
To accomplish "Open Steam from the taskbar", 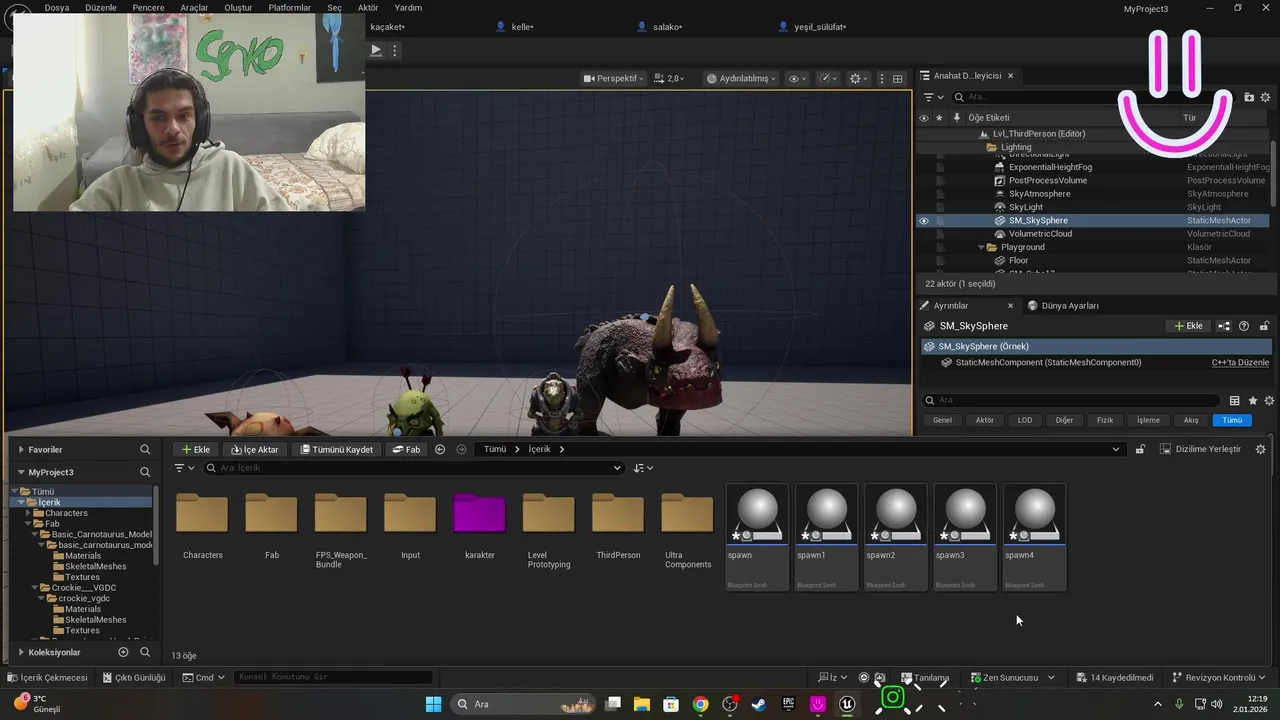I will click(x=759, y=704).
